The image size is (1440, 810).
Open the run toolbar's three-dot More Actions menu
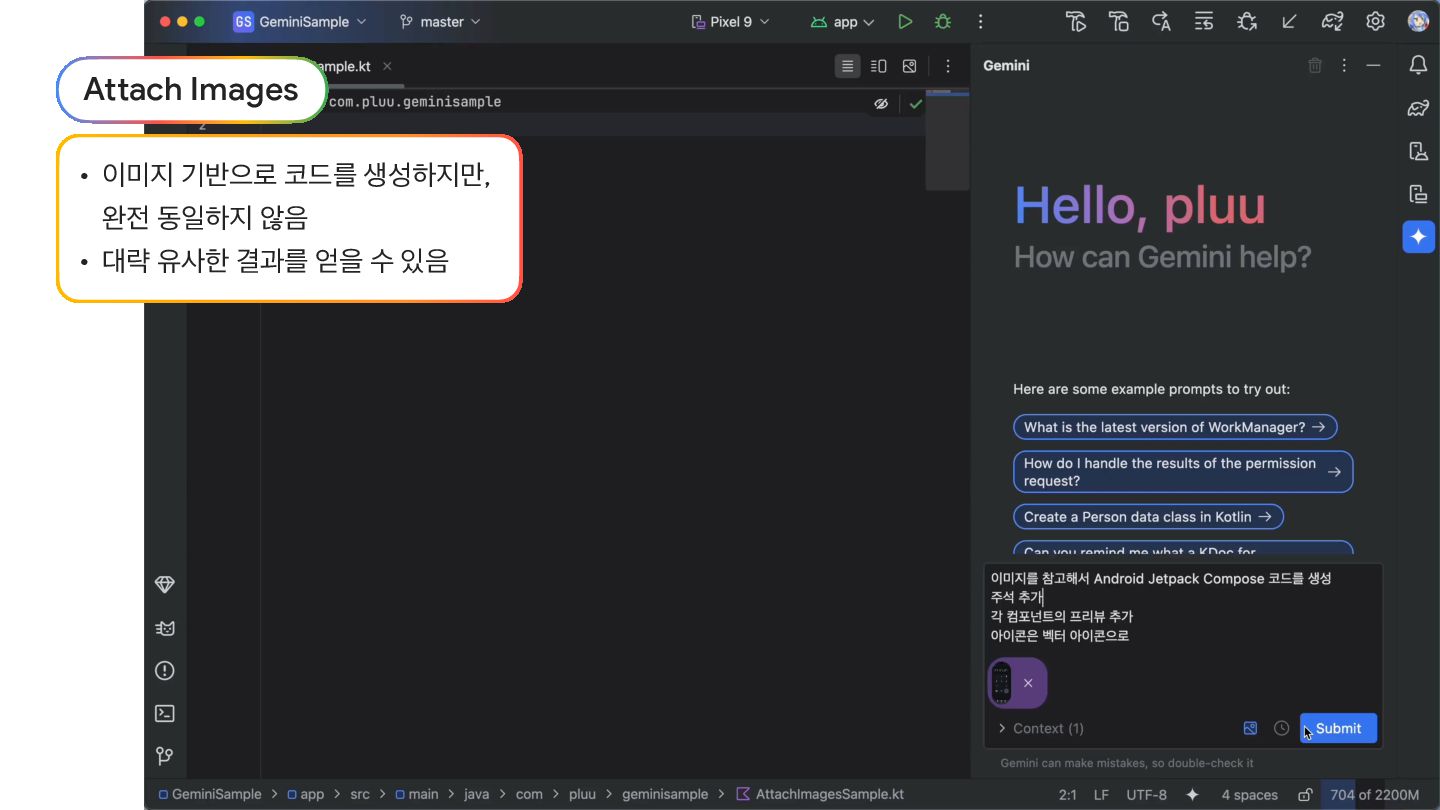pos(980,22)
